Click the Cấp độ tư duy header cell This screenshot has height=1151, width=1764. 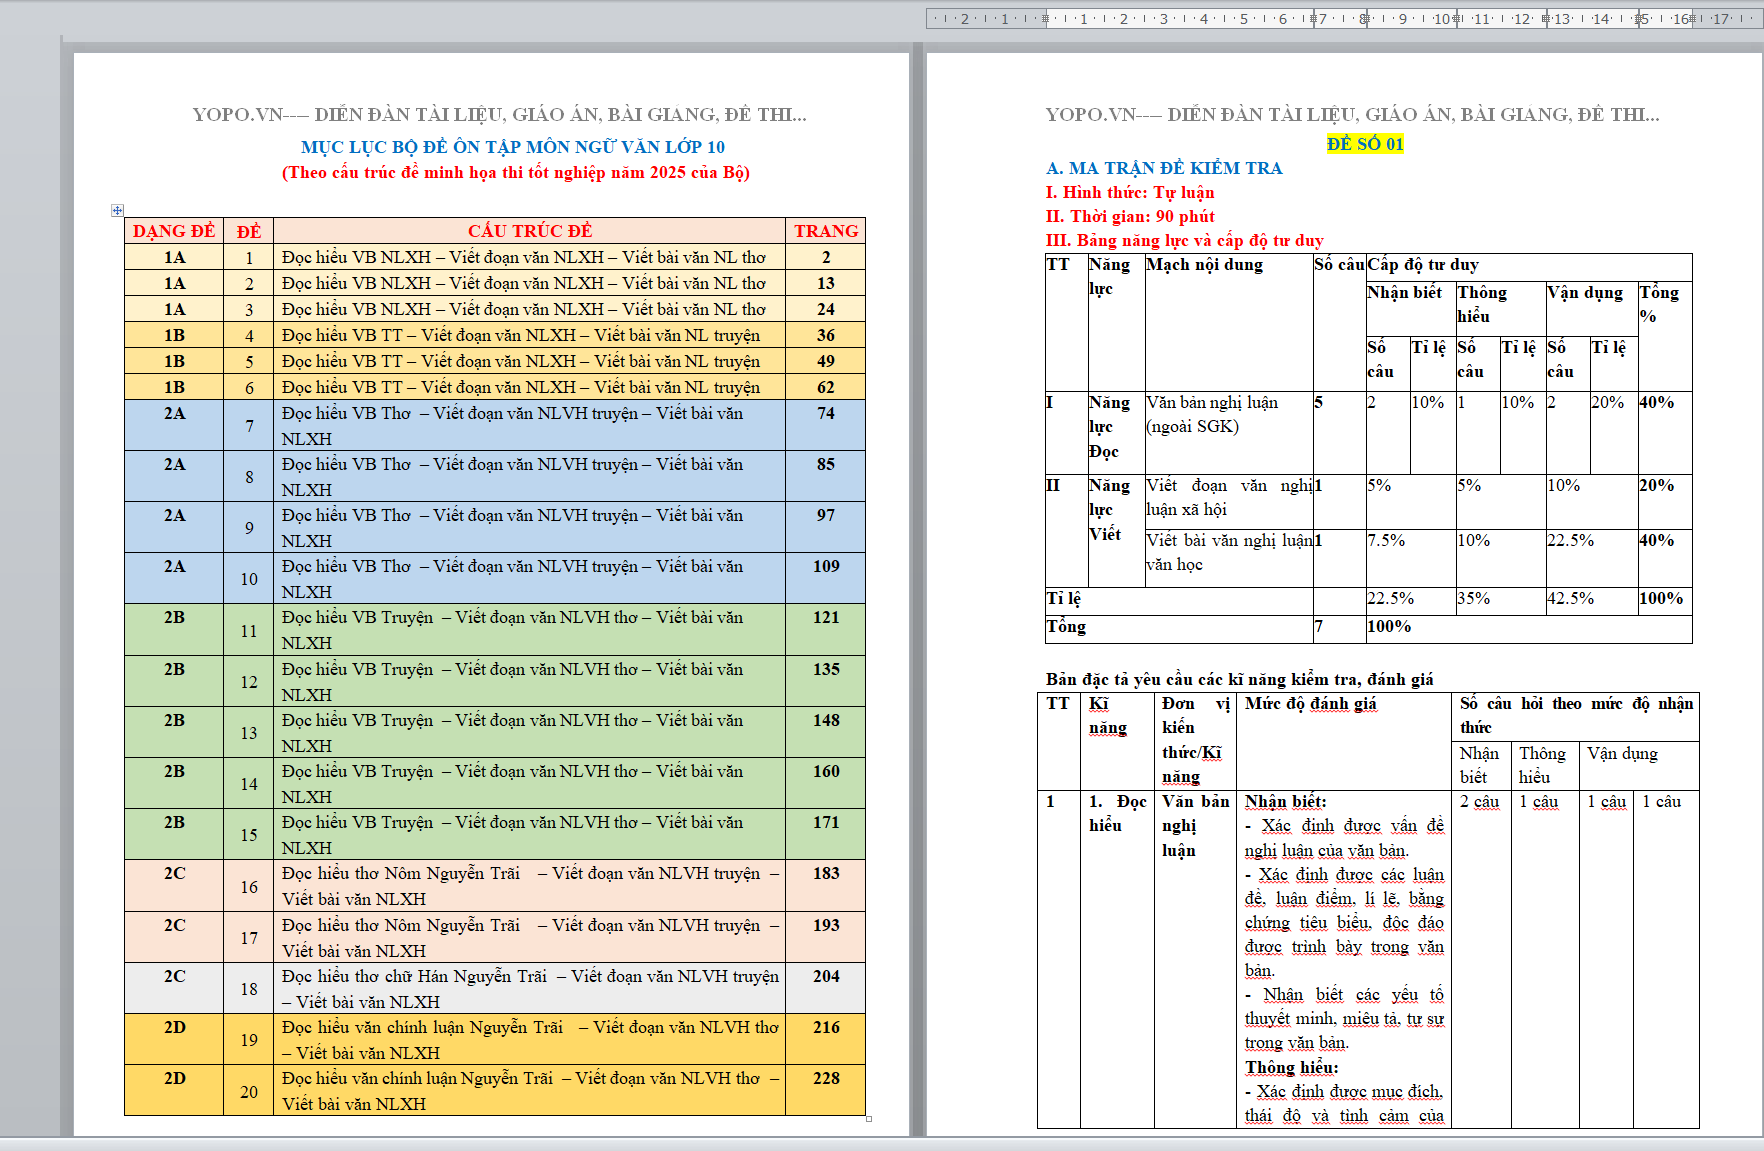(1529, 267)
